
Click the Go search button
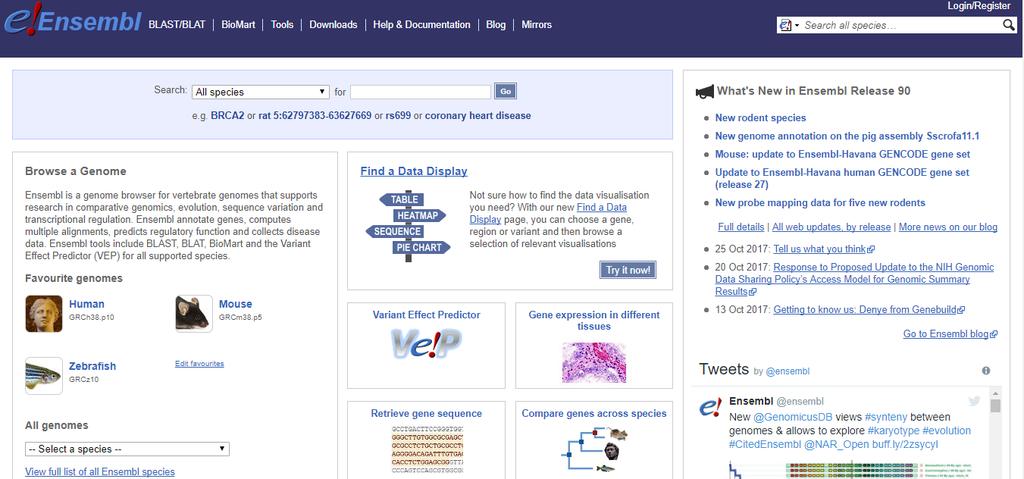point(505,91)
